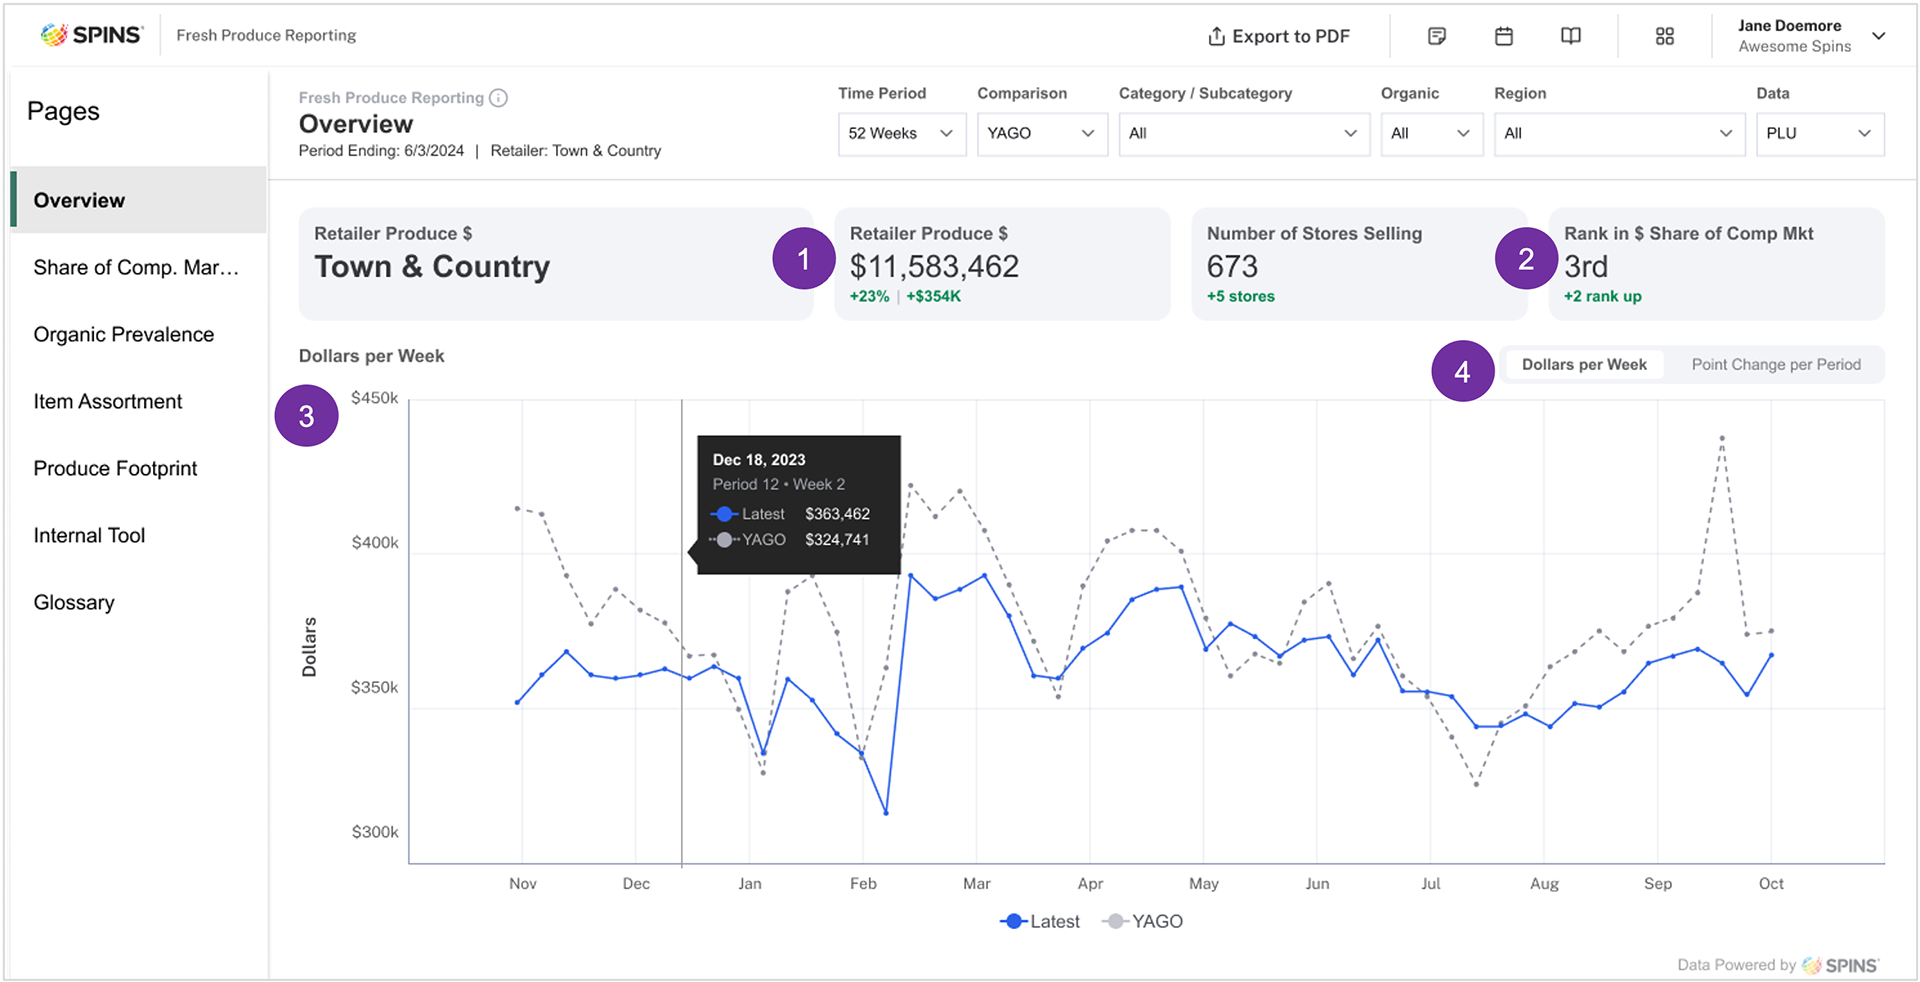Open the Glossary page link
Screen dimensions: 1920x982
point(74,603)
